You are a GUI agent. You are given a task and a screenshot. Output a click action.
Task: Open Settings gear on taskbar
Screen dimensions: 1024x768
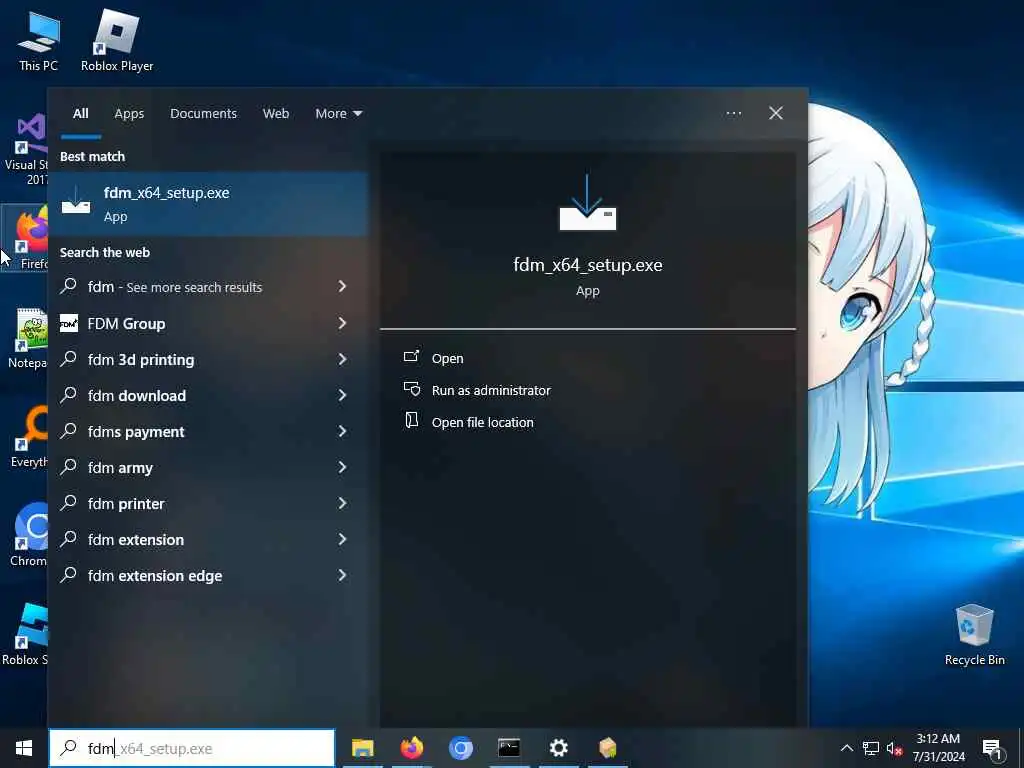point(558,748)
